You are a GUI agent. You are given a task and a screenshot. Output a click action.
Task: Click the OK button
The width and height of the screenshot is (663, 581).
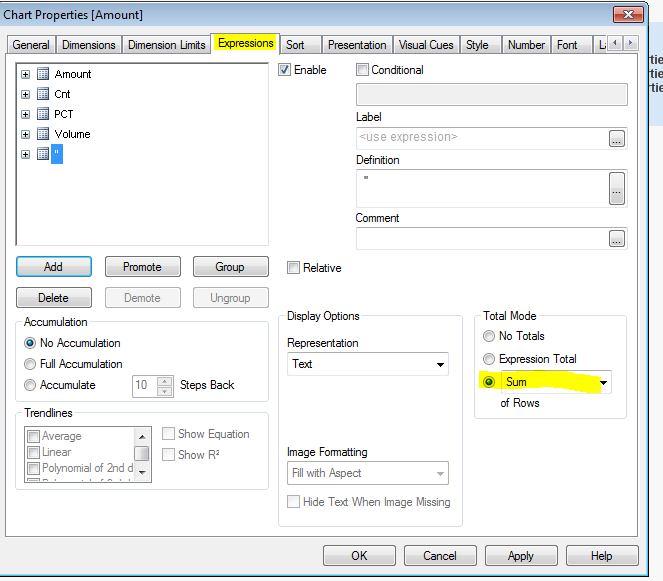point(359,556)
